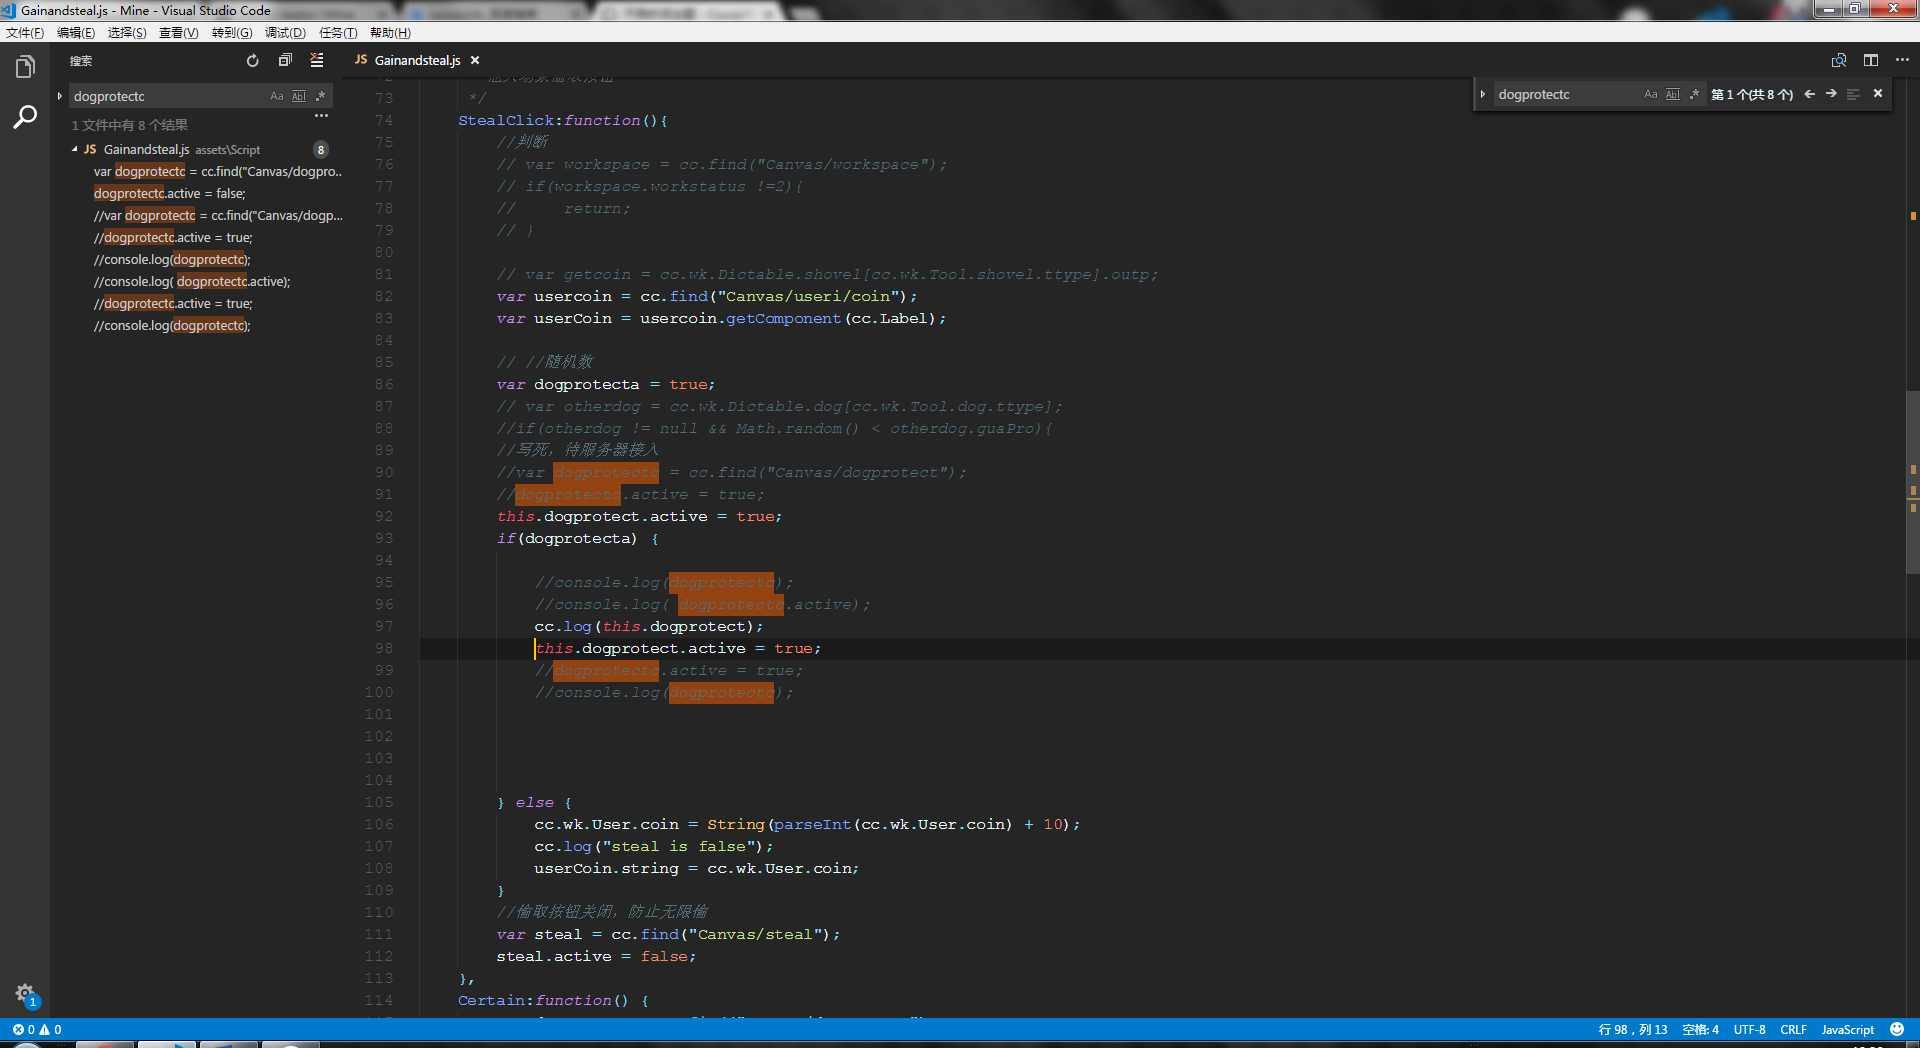
Task: Open the 调试(D) debug menu
Action: point(285,33)
